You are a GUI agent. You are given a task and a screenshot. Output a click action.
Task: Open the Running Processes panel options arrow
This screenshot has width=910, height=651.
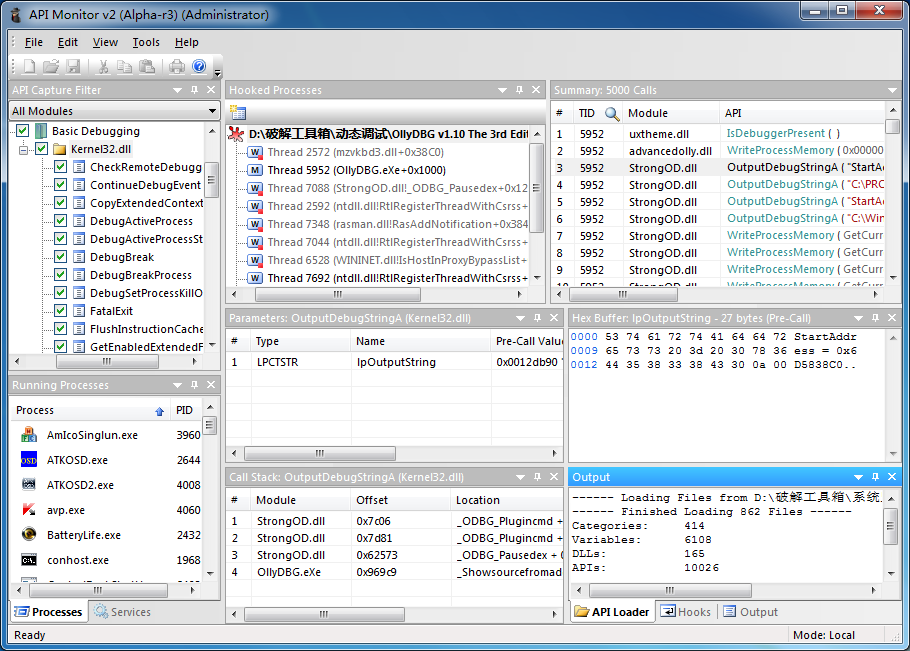178,385
